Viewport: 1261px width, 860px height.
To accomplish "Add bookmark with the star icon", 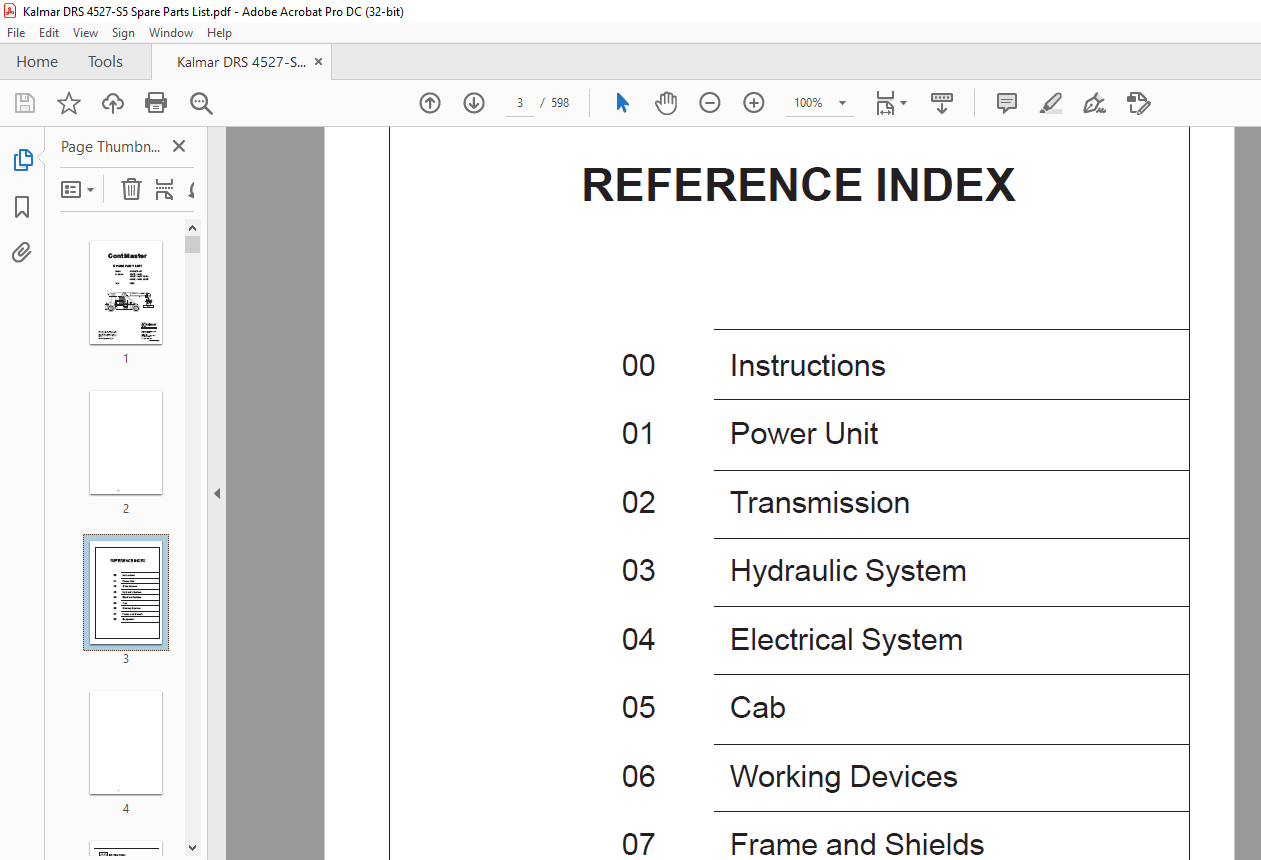I will 69,103.
